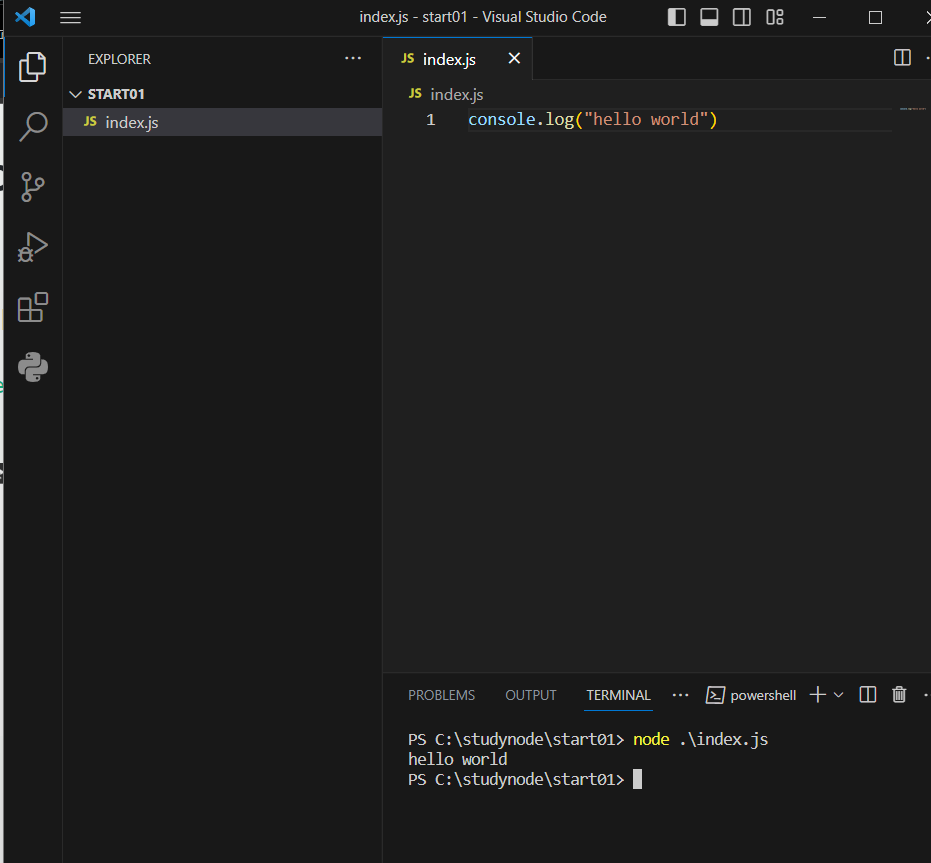The height and width of the screenshot is (863, 931).
Task: Open the Run and Debug view
Action: [33, 247]
